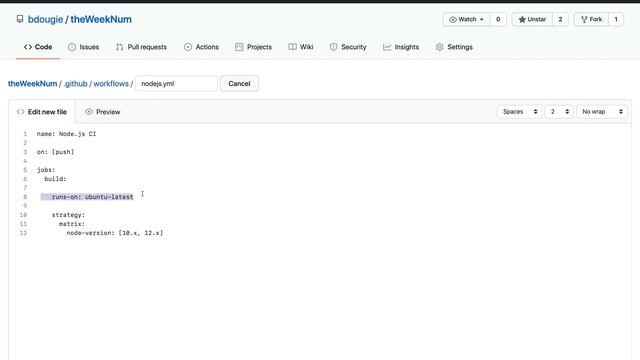Viewport: 640px width, 360px height.
Task: Click the 'strategy:' line in editor
Action: pyautogui.click(x=68, y=215)
